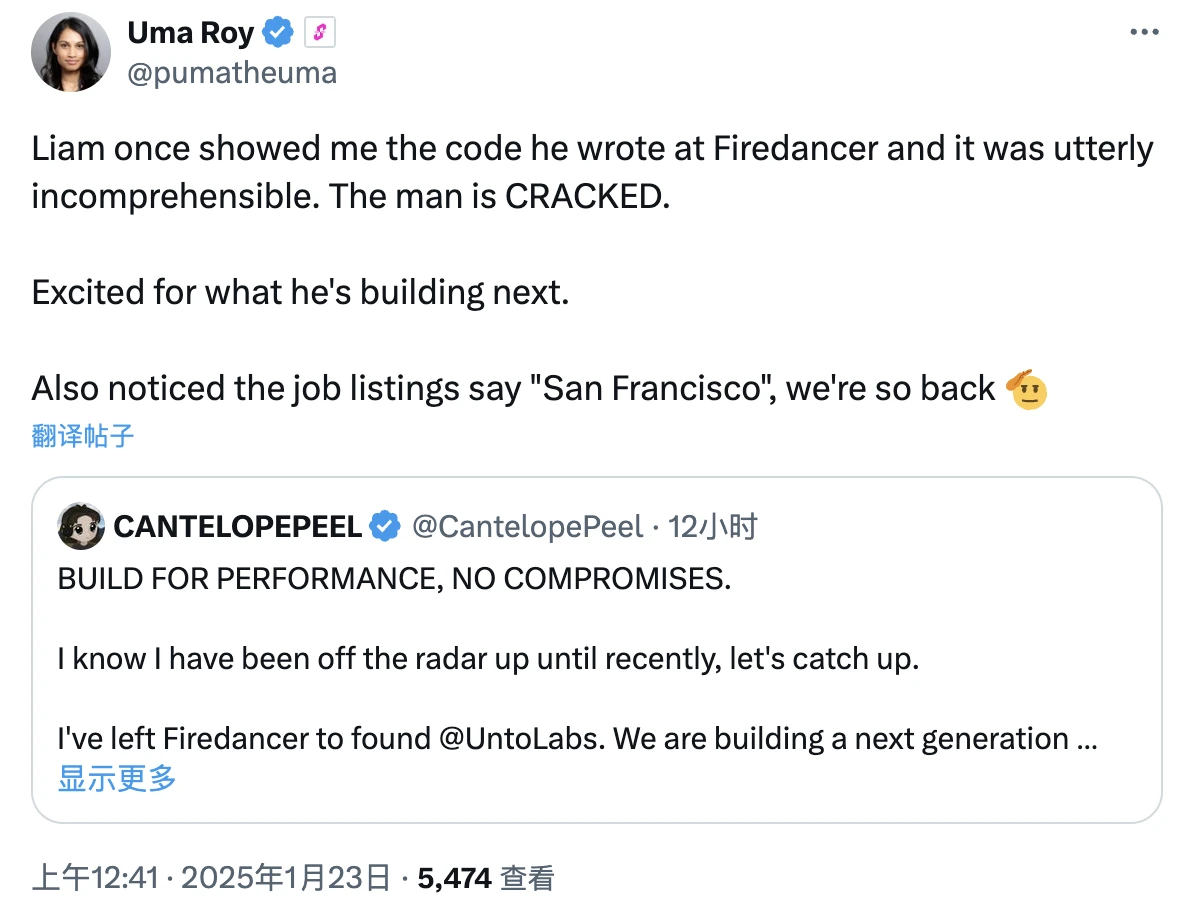Open quoted post via BUILD FOR PERFORMANCE text
The image size is (1184, 916).
coord(394,579)
